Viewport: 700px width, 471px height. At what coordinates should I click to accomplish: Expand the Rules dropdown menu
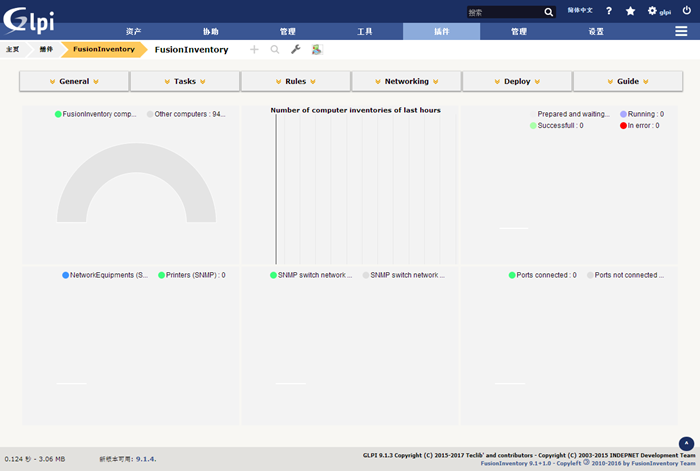click(296, 81)
